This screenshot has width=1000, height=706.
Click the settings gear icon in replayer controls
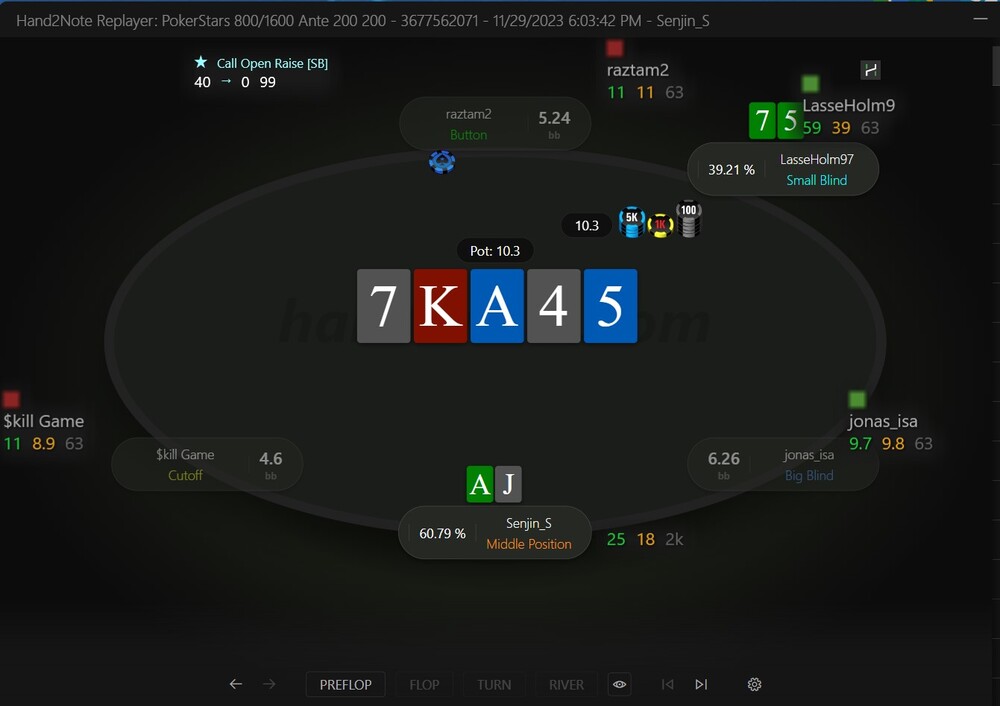click(754, 684)
